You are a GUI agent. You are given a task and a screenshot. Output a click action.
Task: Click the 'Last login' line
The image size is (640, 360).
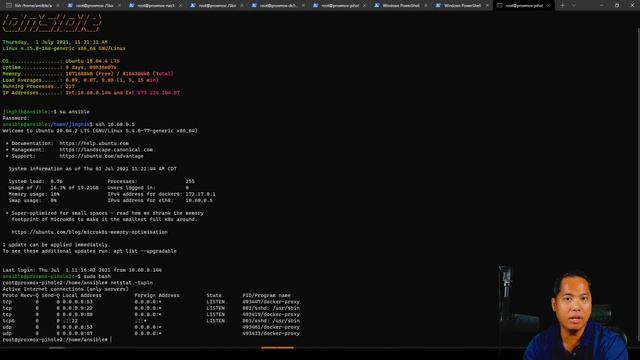pos(82,270)
